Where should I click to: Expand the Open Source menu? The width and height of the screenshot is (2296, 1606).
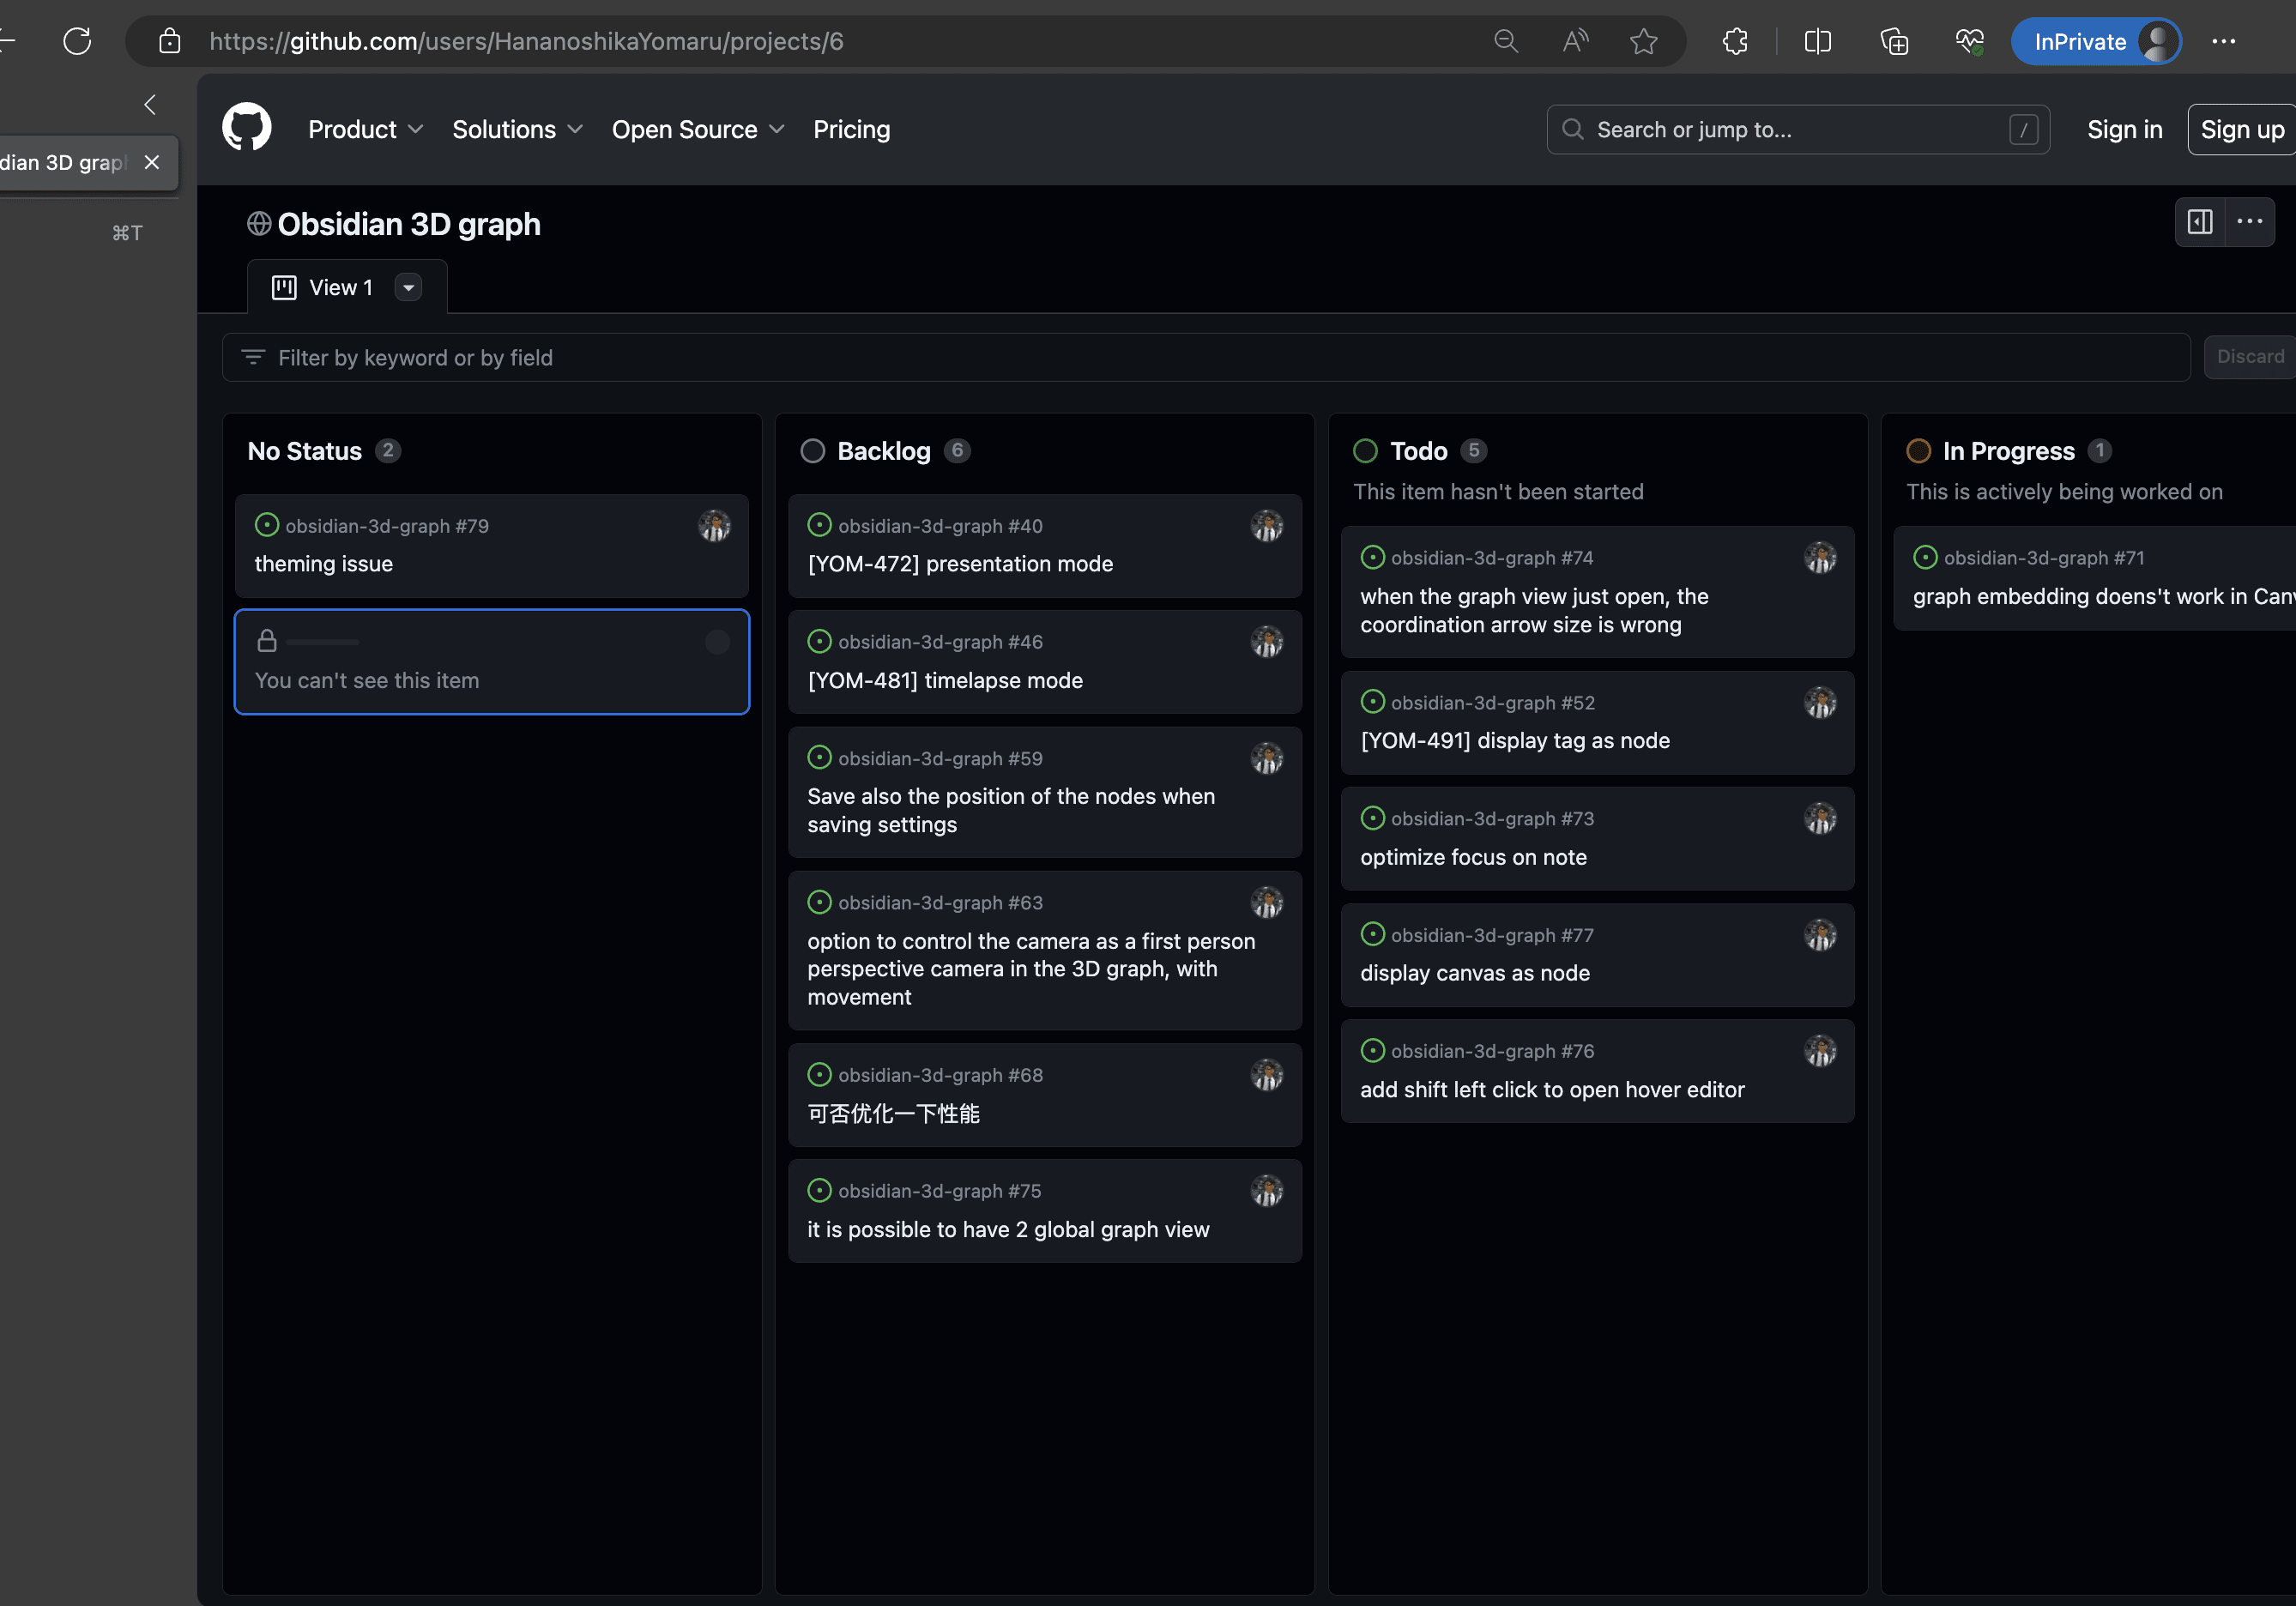(698, 129)
